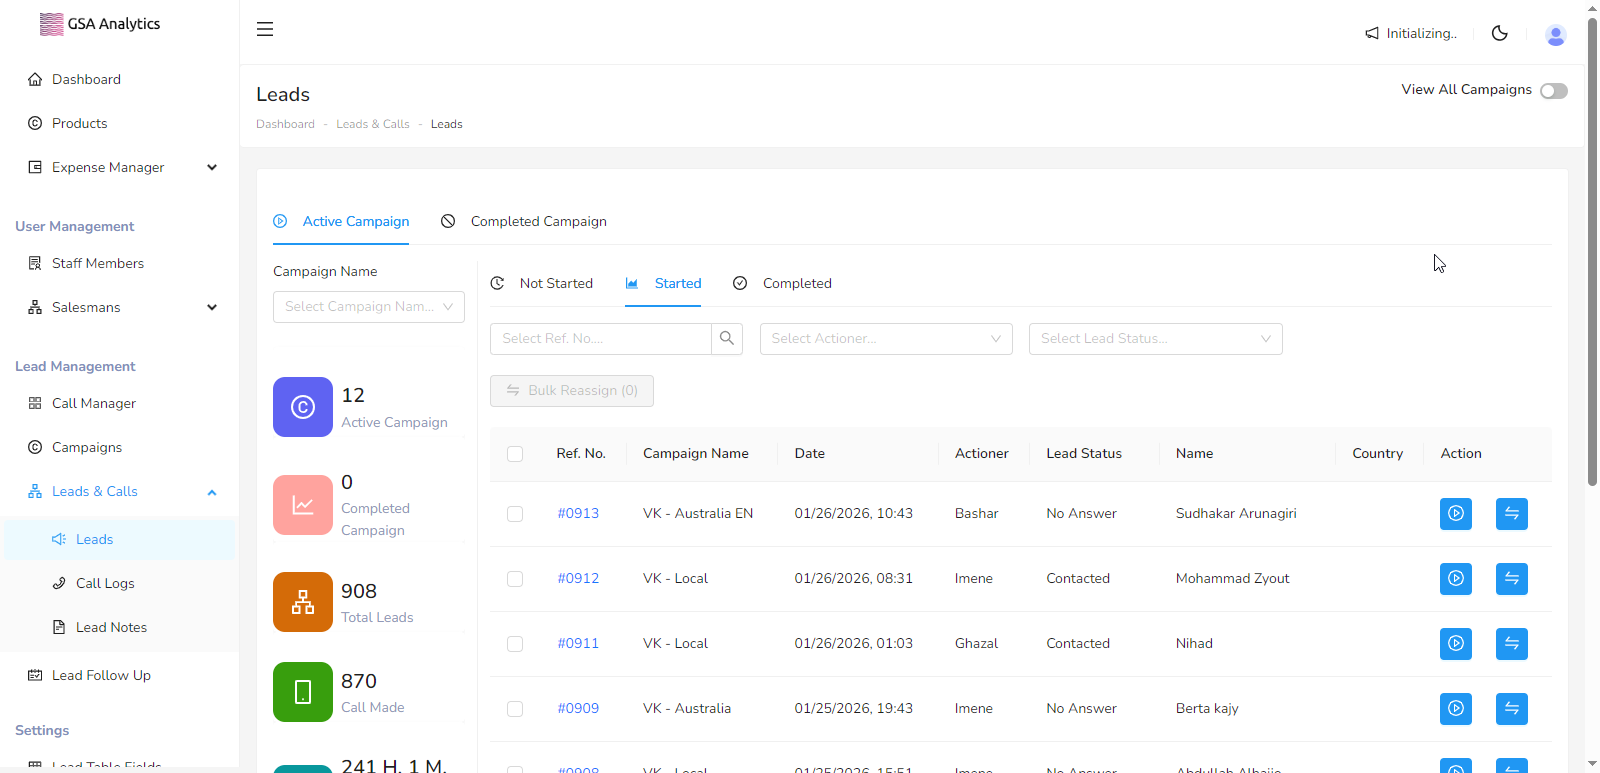Click the purple Active Campaign stat icon

point(303,407)
